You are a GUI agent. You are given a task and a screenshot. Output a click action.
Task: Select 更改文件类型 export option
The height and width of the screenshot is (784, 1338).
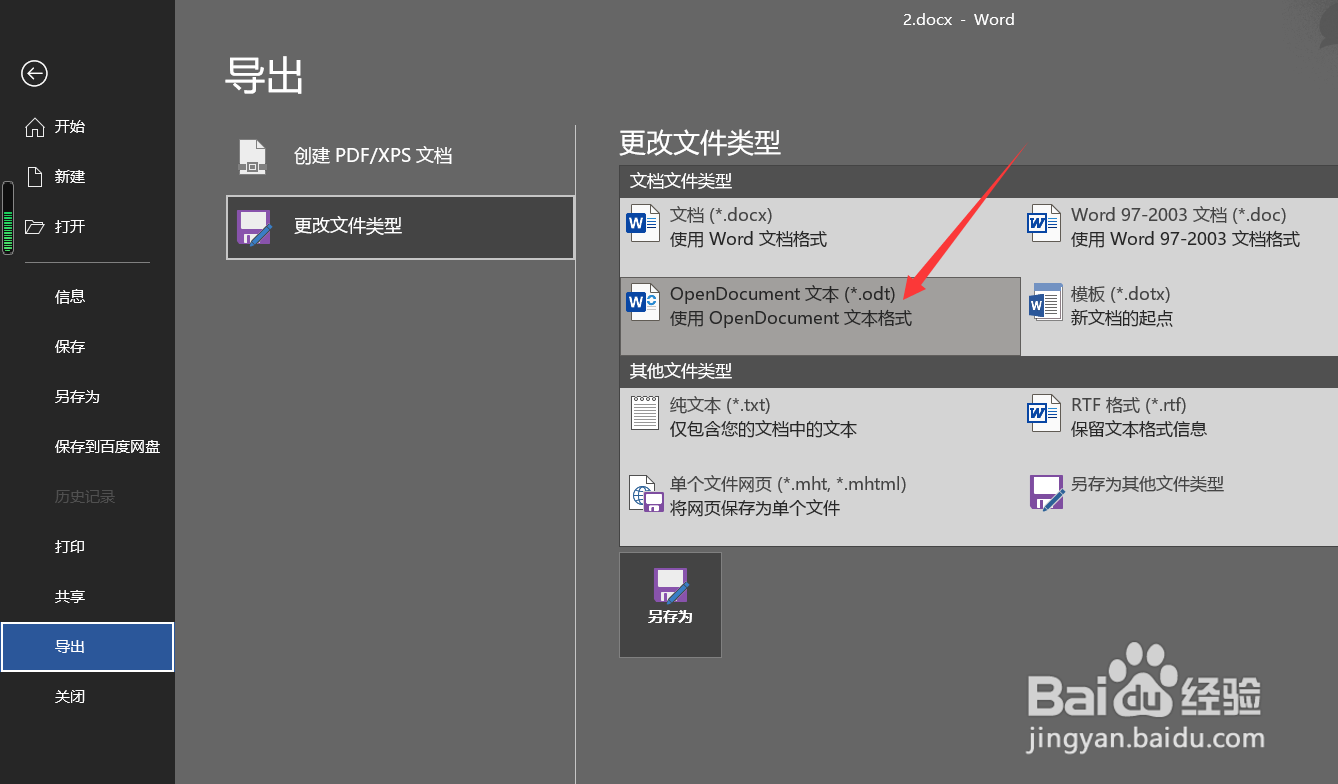click(400, 227)
